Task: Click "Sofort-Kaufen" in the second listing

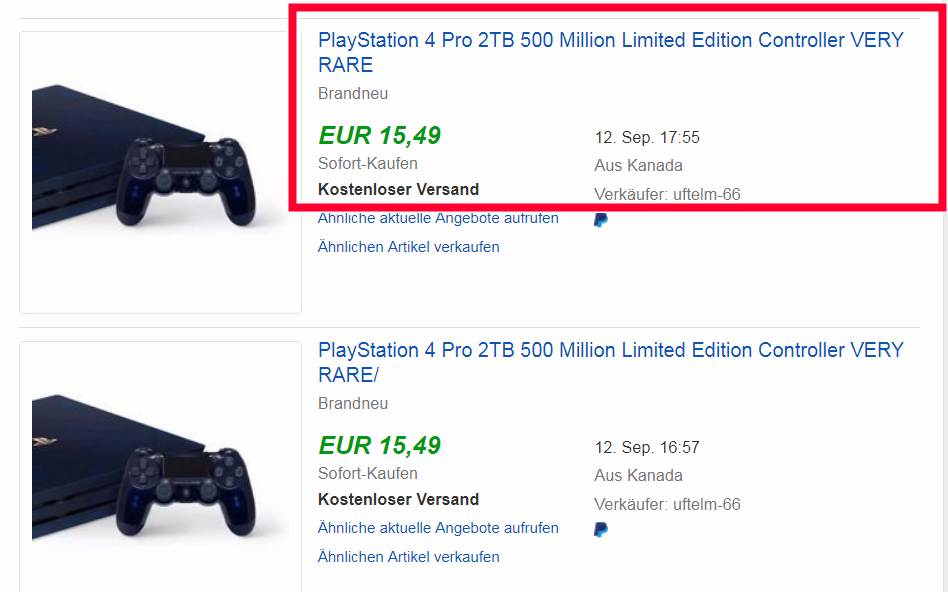Action: [x=368, y=474]
